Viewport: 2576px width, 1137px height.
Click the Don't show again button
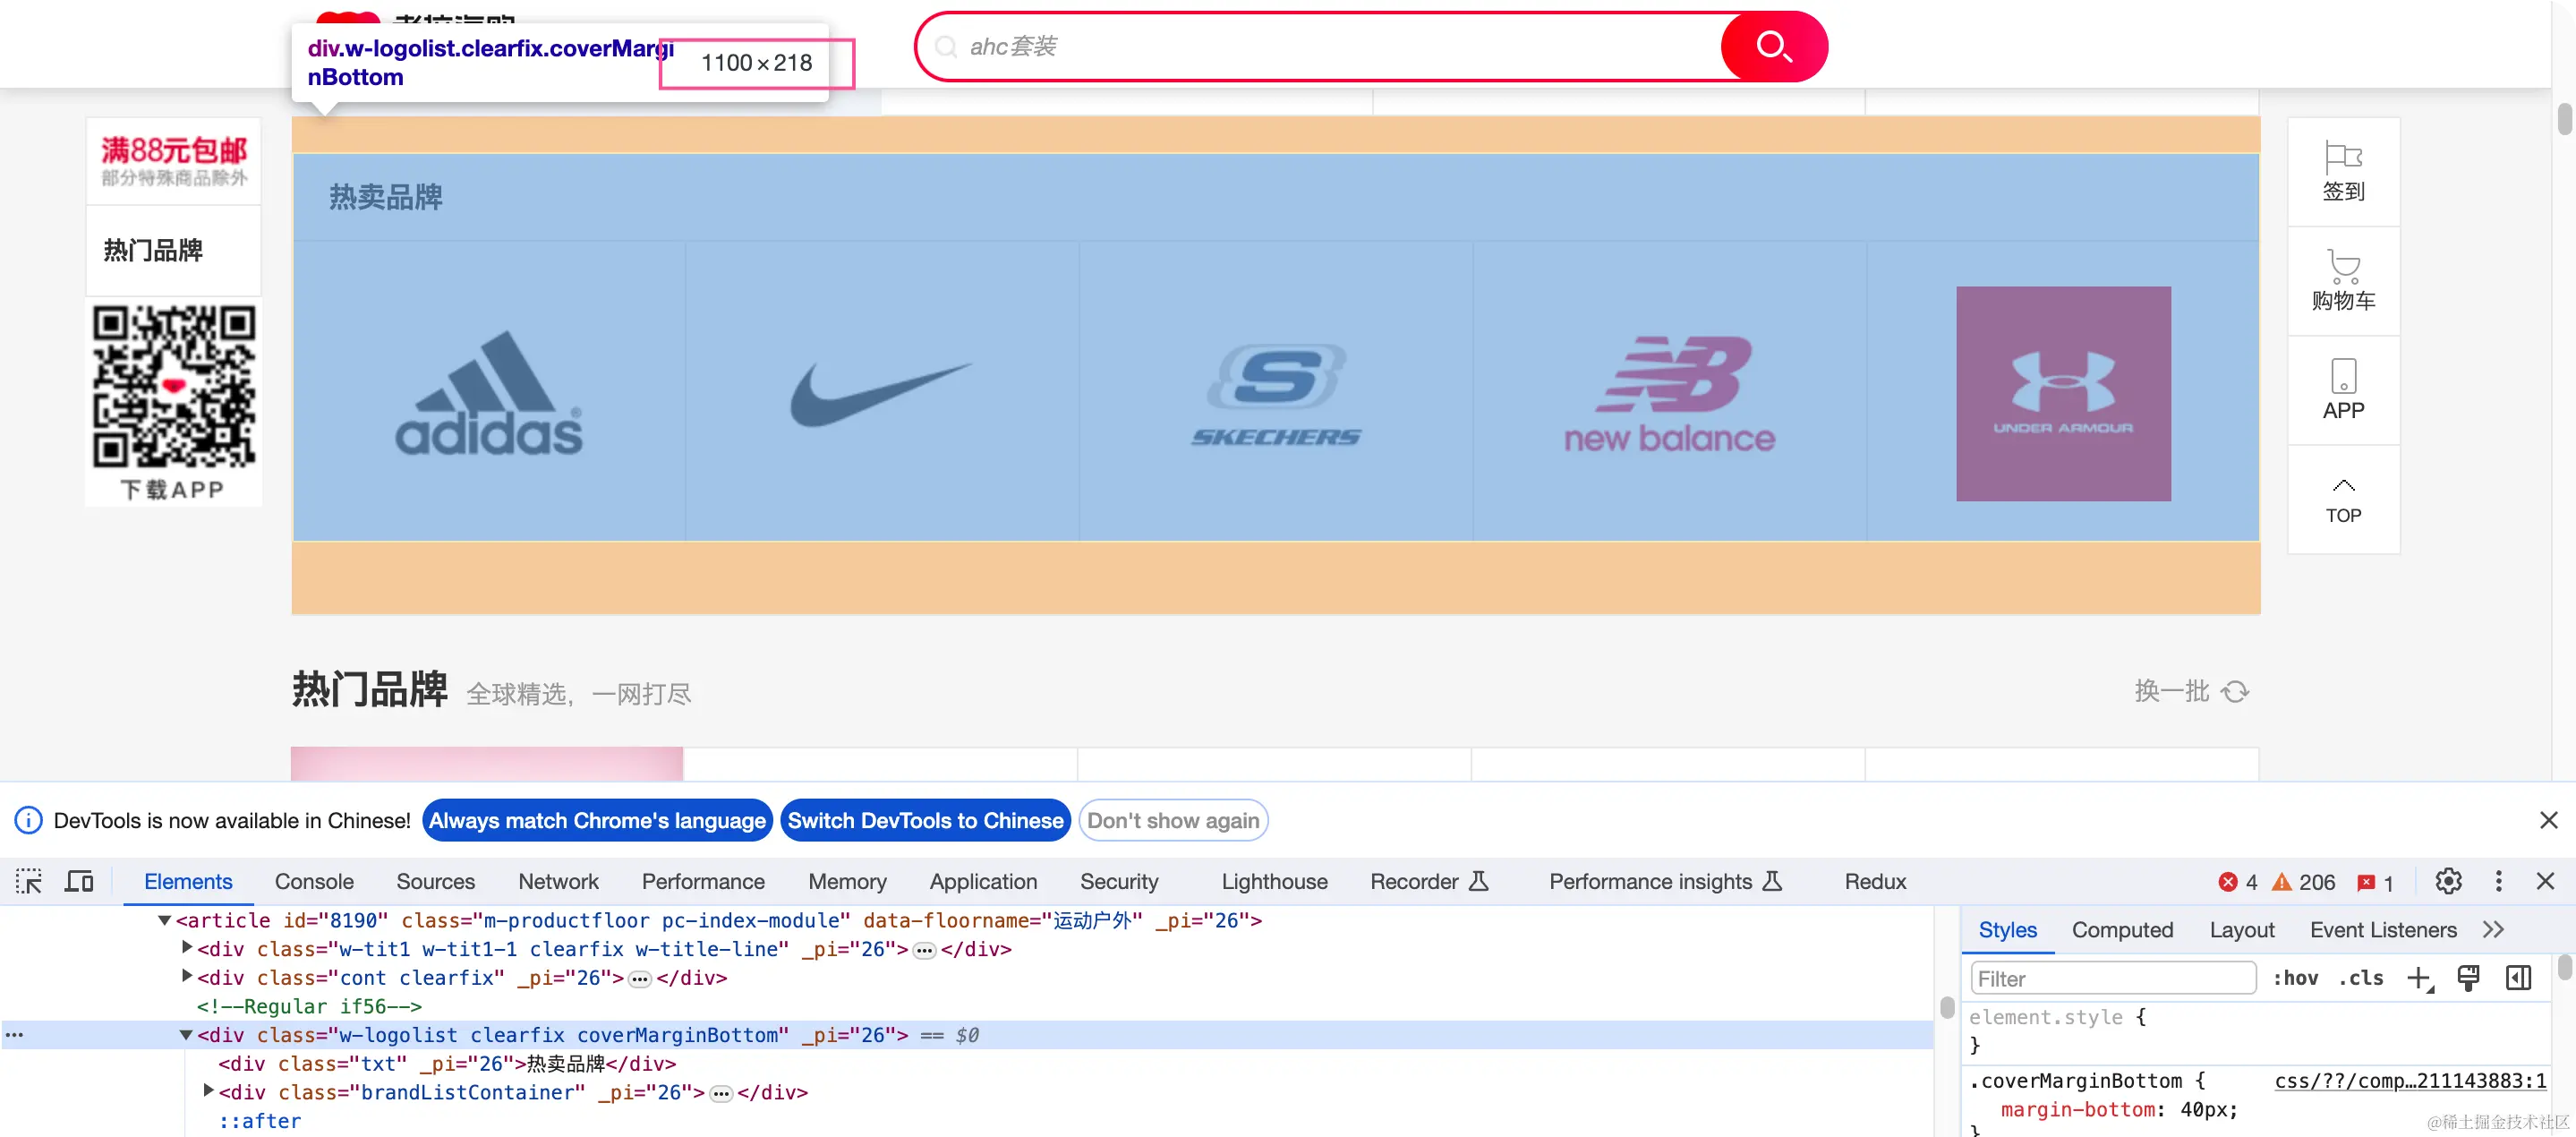tap(1172, 820)
